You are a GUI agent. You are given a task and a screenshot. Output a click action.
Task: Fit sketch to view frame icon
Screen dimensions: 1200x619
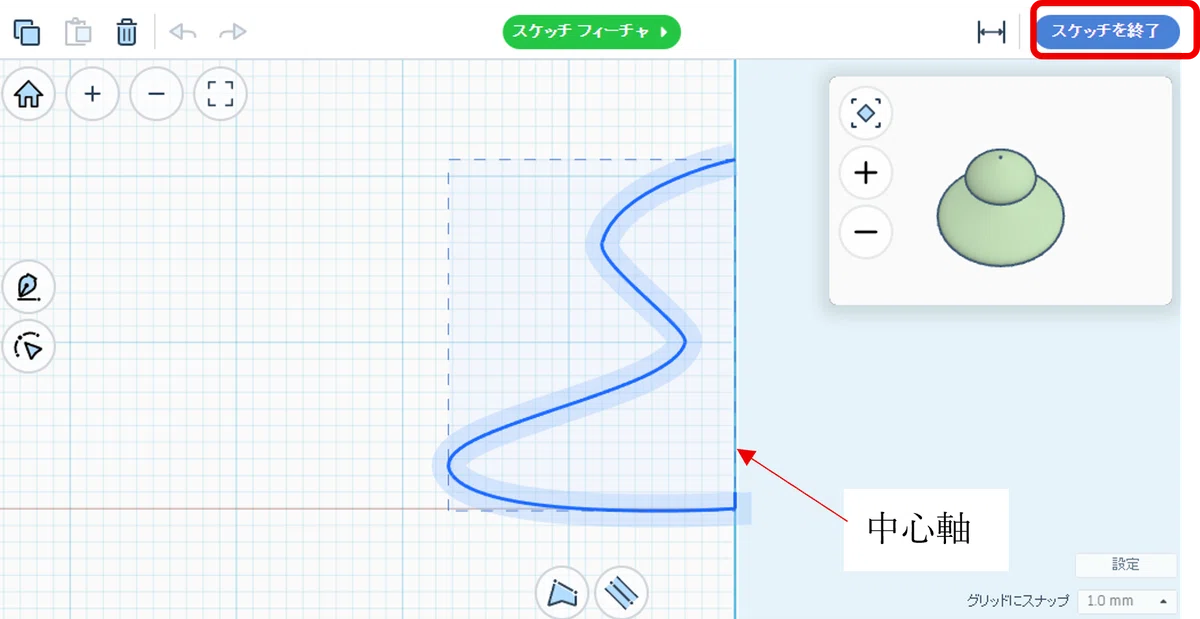pos(220,94)
